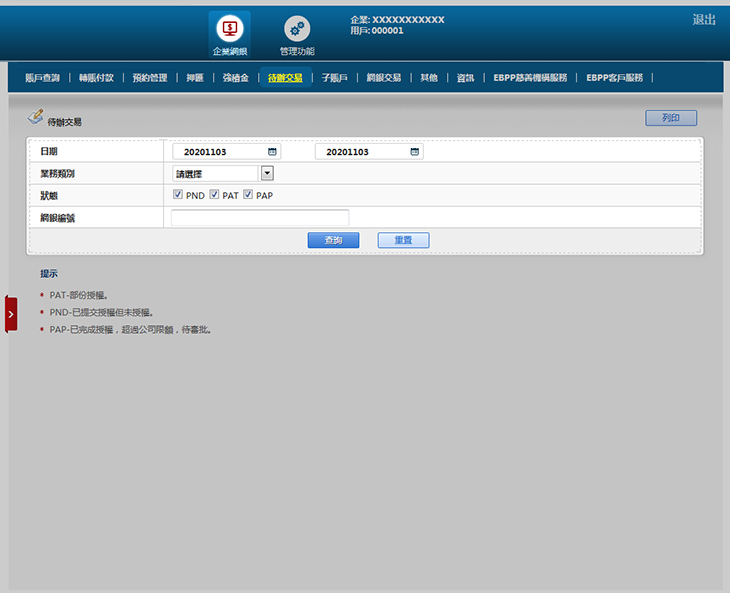Uncheck the PND status checkbox
This screenshot has height=593, width=730.
178,195
